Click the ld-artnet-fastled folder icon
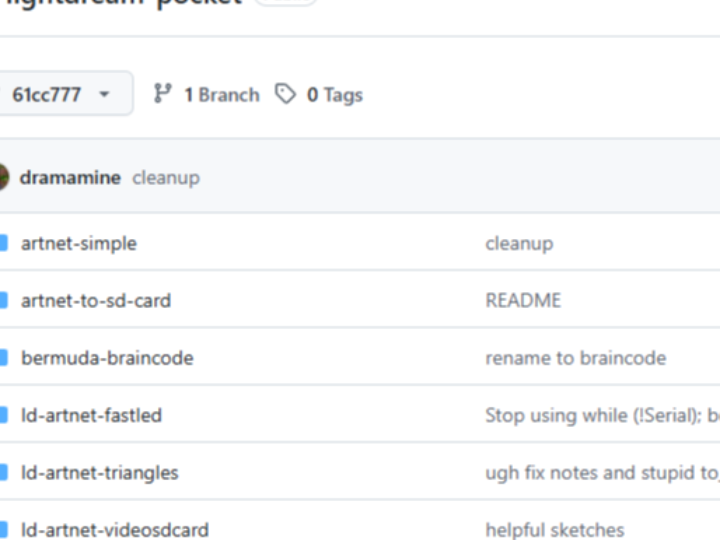 4,415
